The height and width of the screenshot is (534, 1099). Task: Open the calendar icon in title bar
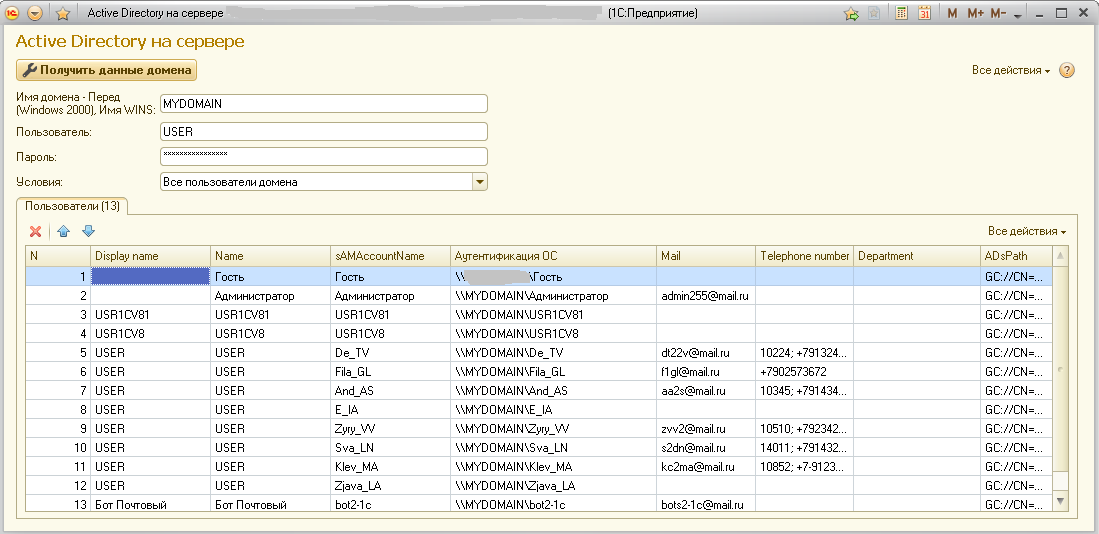(924, 14)
